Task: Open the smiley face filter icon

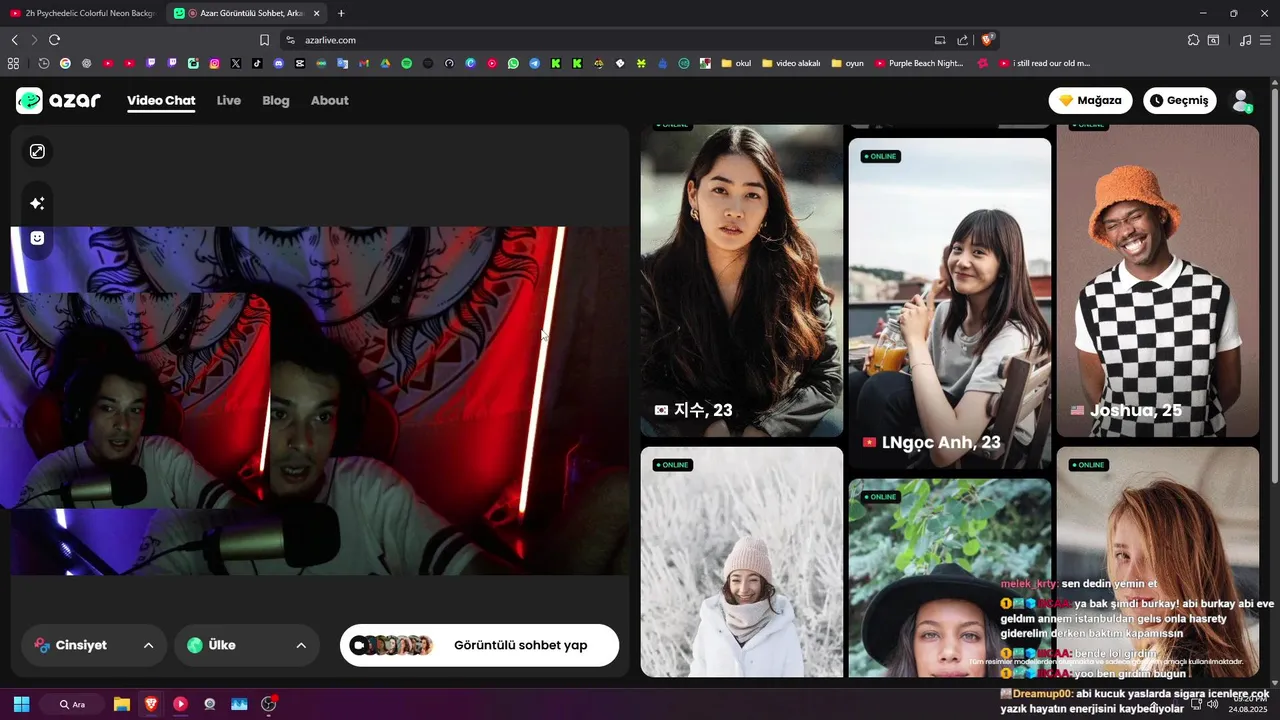Action: 37,238
